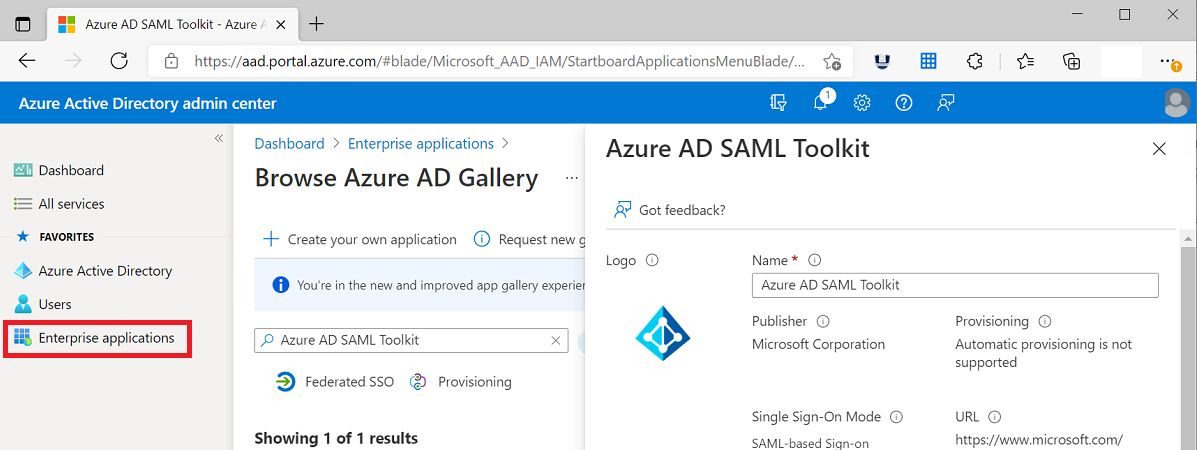The width and height of the screenshot is (1197, 450).
Task: Open more options ellipsis beside gallery title
Action: coord(572,178)
